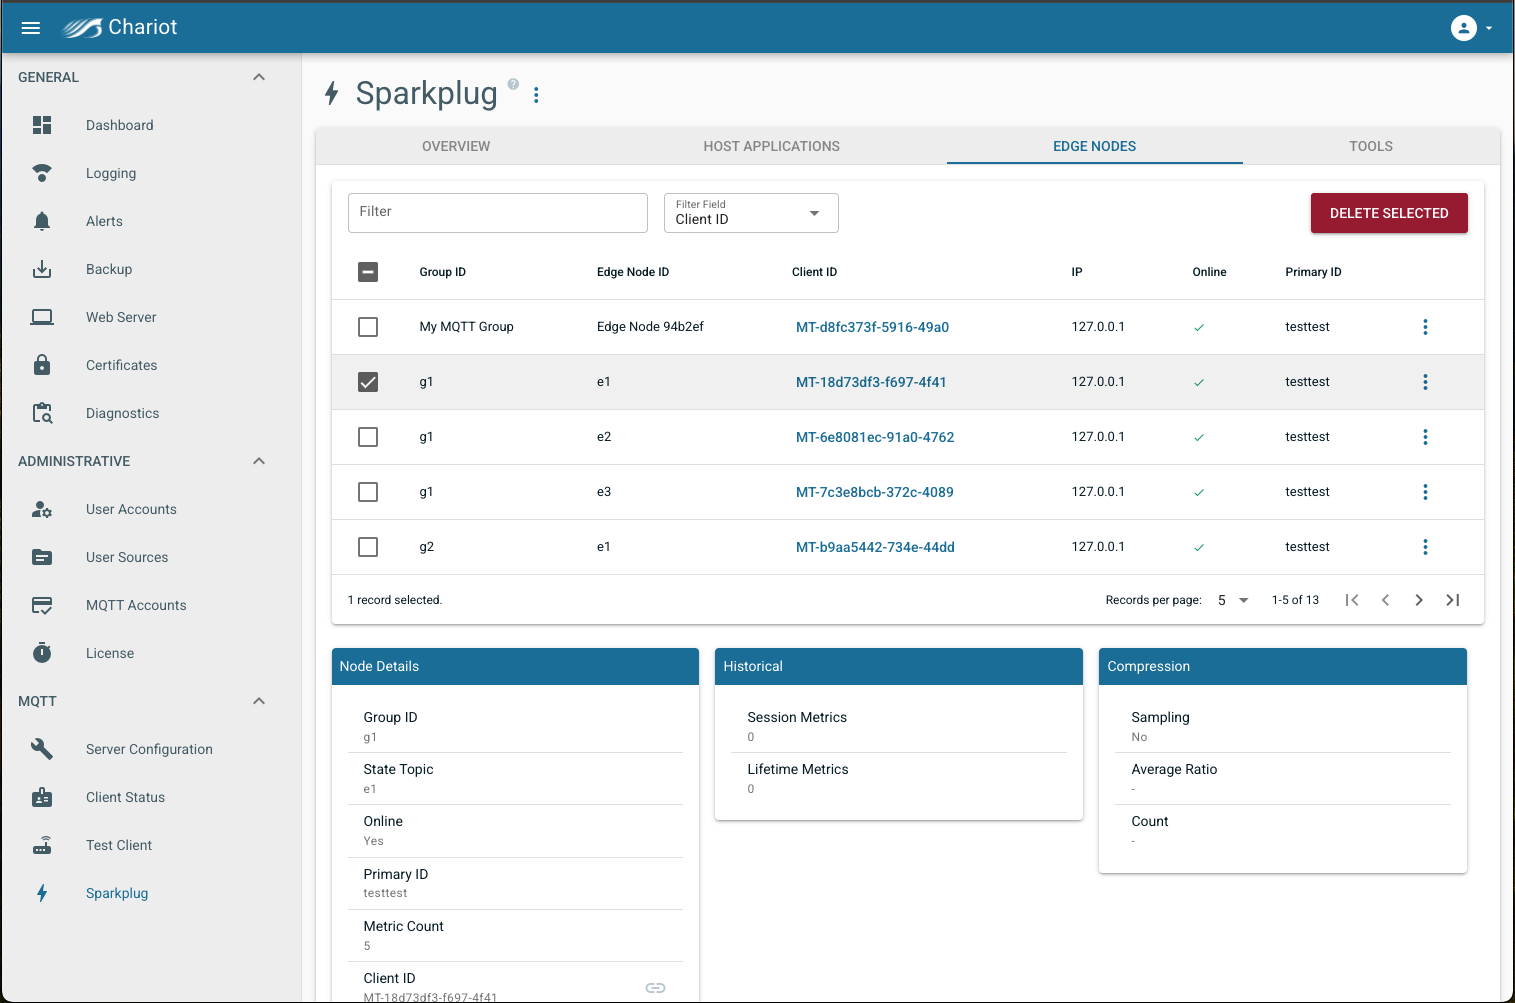Viewport: 1515px width, 1003px height.
Task: Open the Filter Field Client ID dropdown
Action: (751, 213)
